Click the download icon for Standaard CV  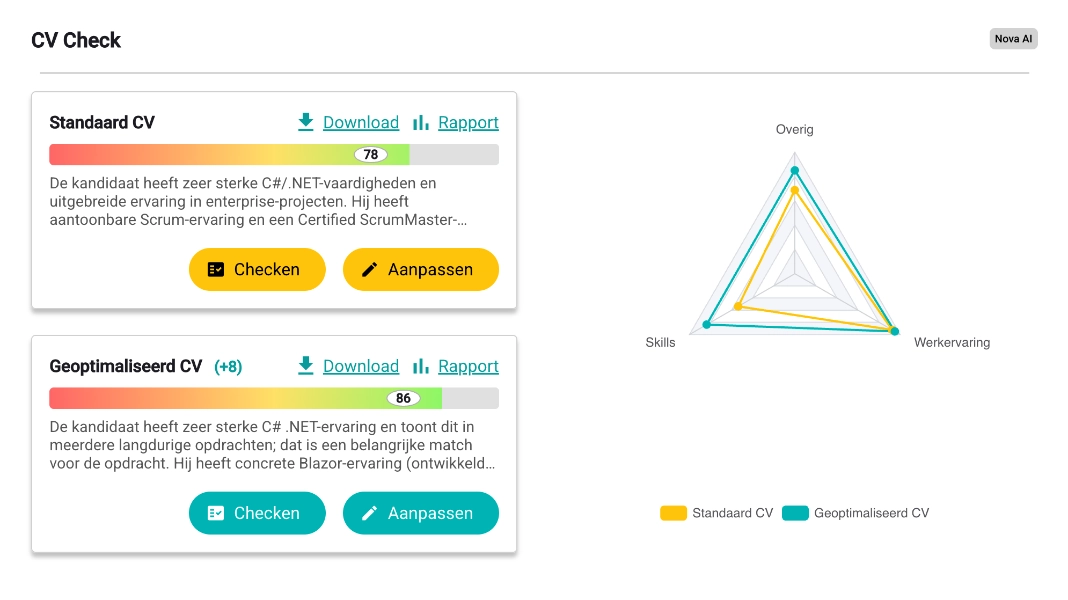(x=306, y=122)
